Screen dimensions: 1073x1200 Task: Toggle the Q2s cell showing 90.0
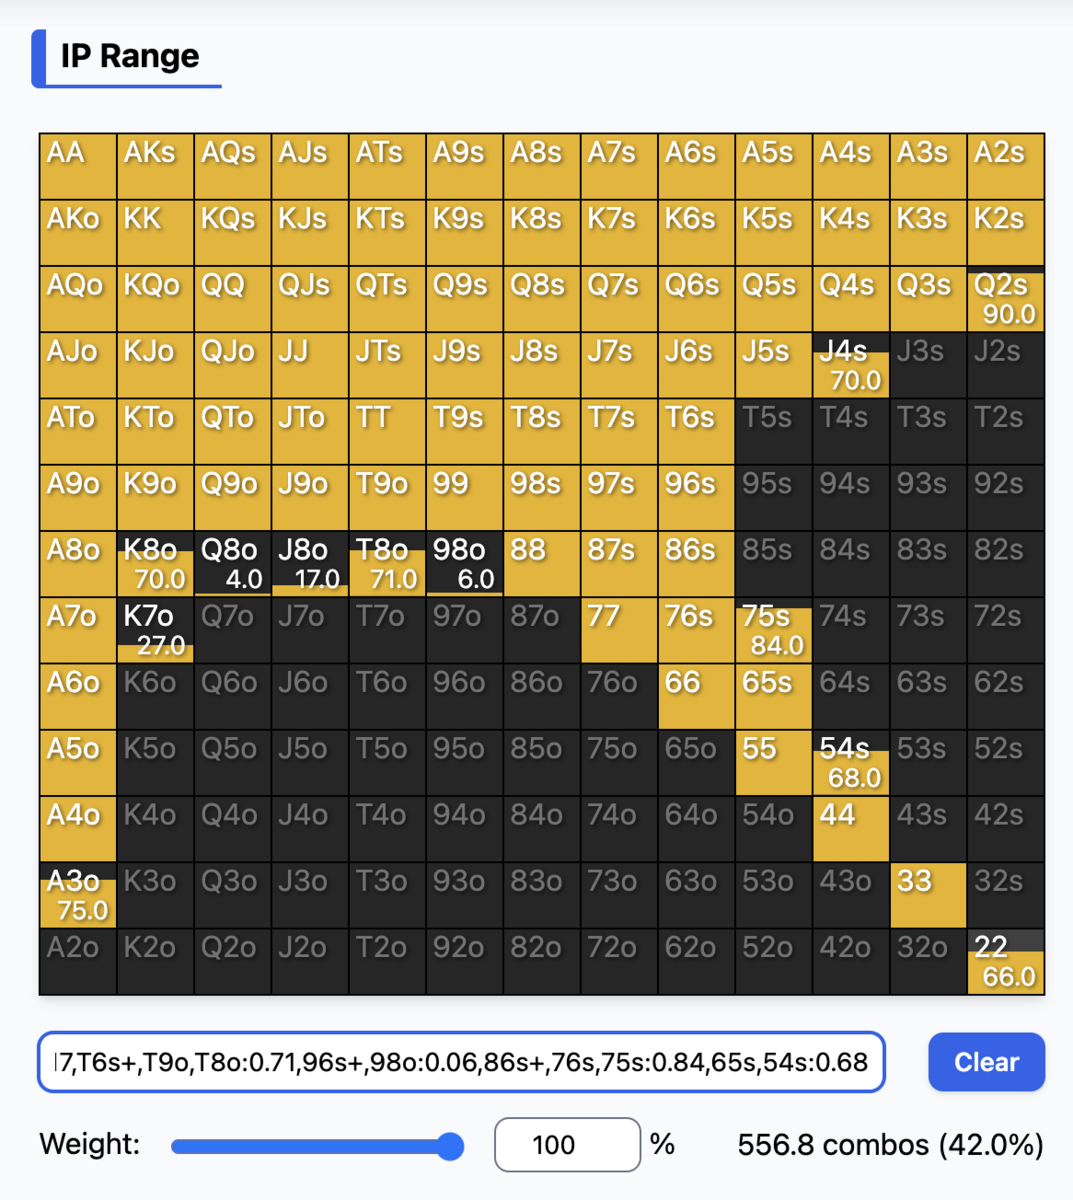point(1006,299)
